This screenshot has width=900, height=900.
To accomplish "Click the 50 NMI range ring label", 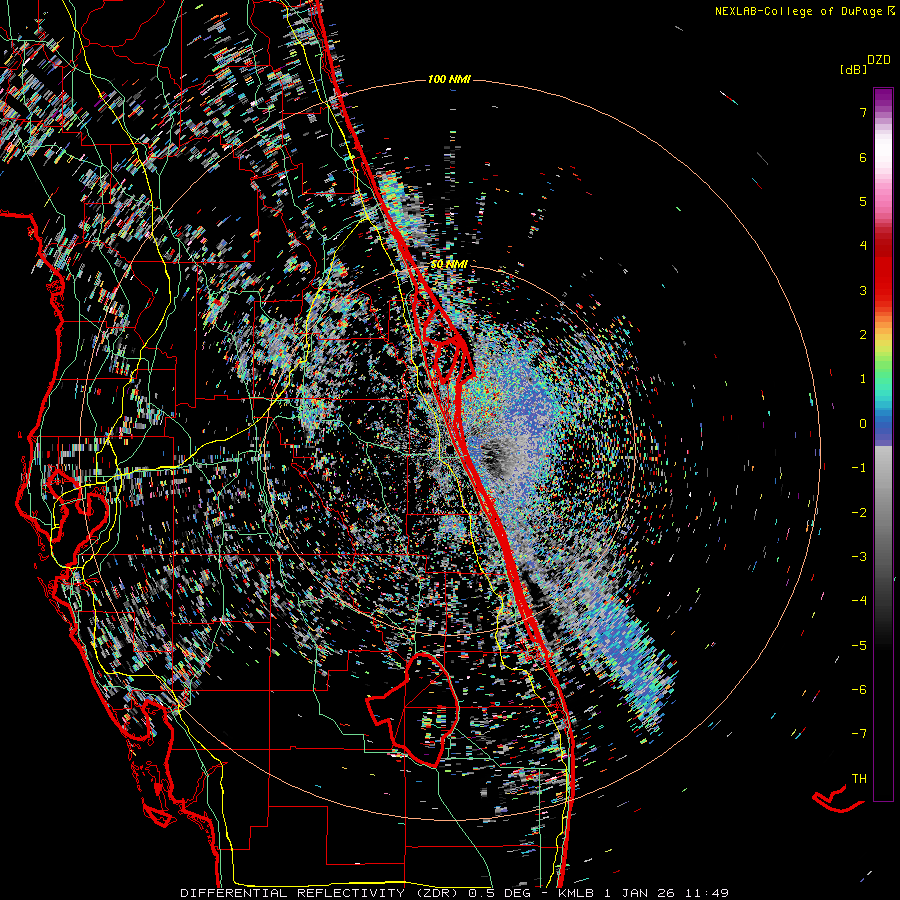I will 449,264.
